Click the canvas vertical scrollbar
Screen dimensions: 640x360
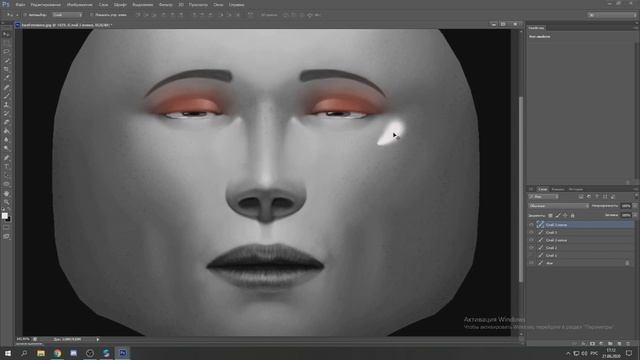tap(521, 189)
